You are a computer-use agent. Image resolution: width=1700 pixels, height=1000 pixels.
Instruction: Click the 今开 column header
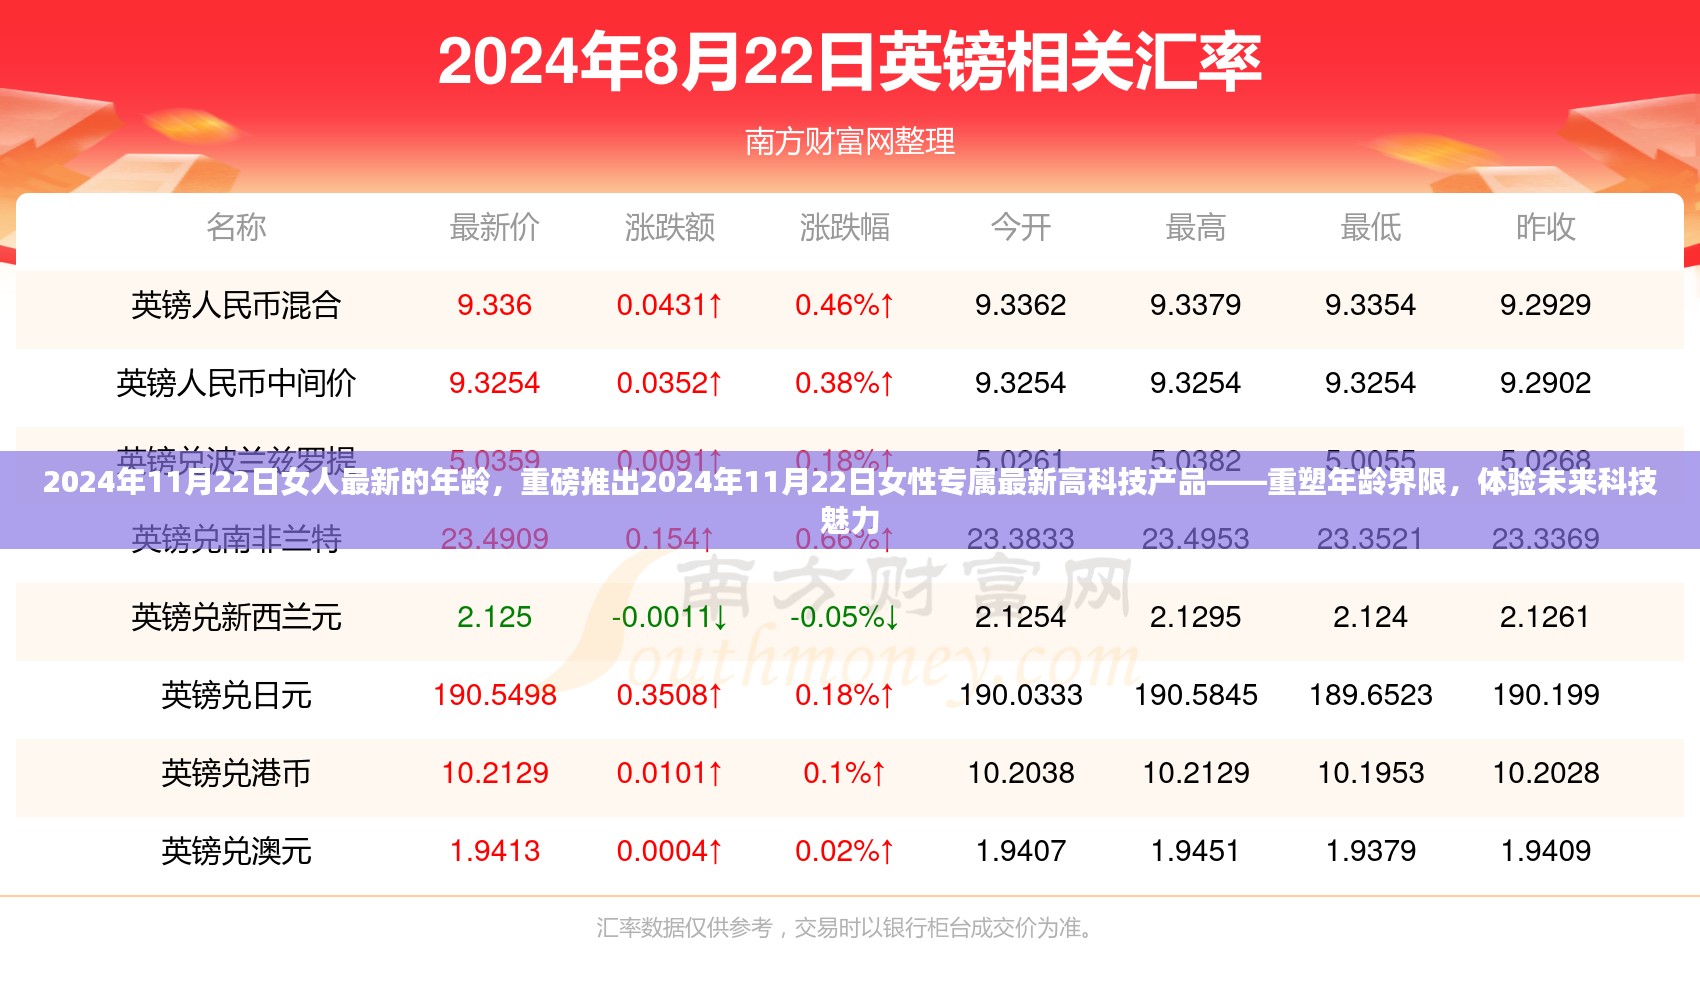point(1020,227)
